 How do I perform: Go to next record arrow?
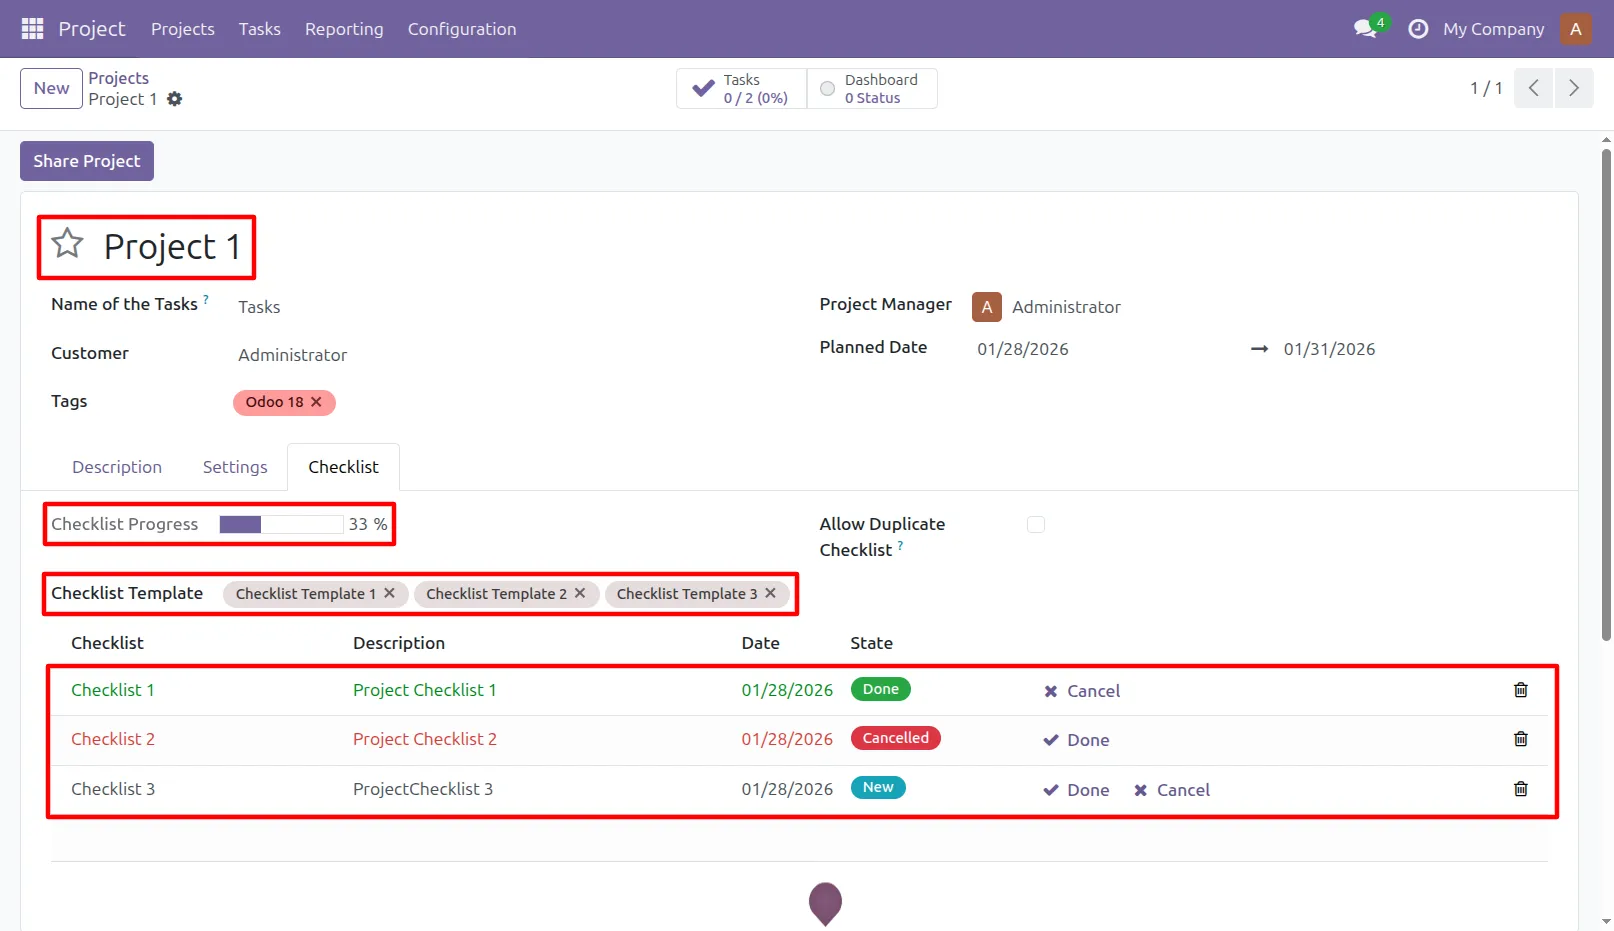pyautogui.click(x=1574, y=88)
